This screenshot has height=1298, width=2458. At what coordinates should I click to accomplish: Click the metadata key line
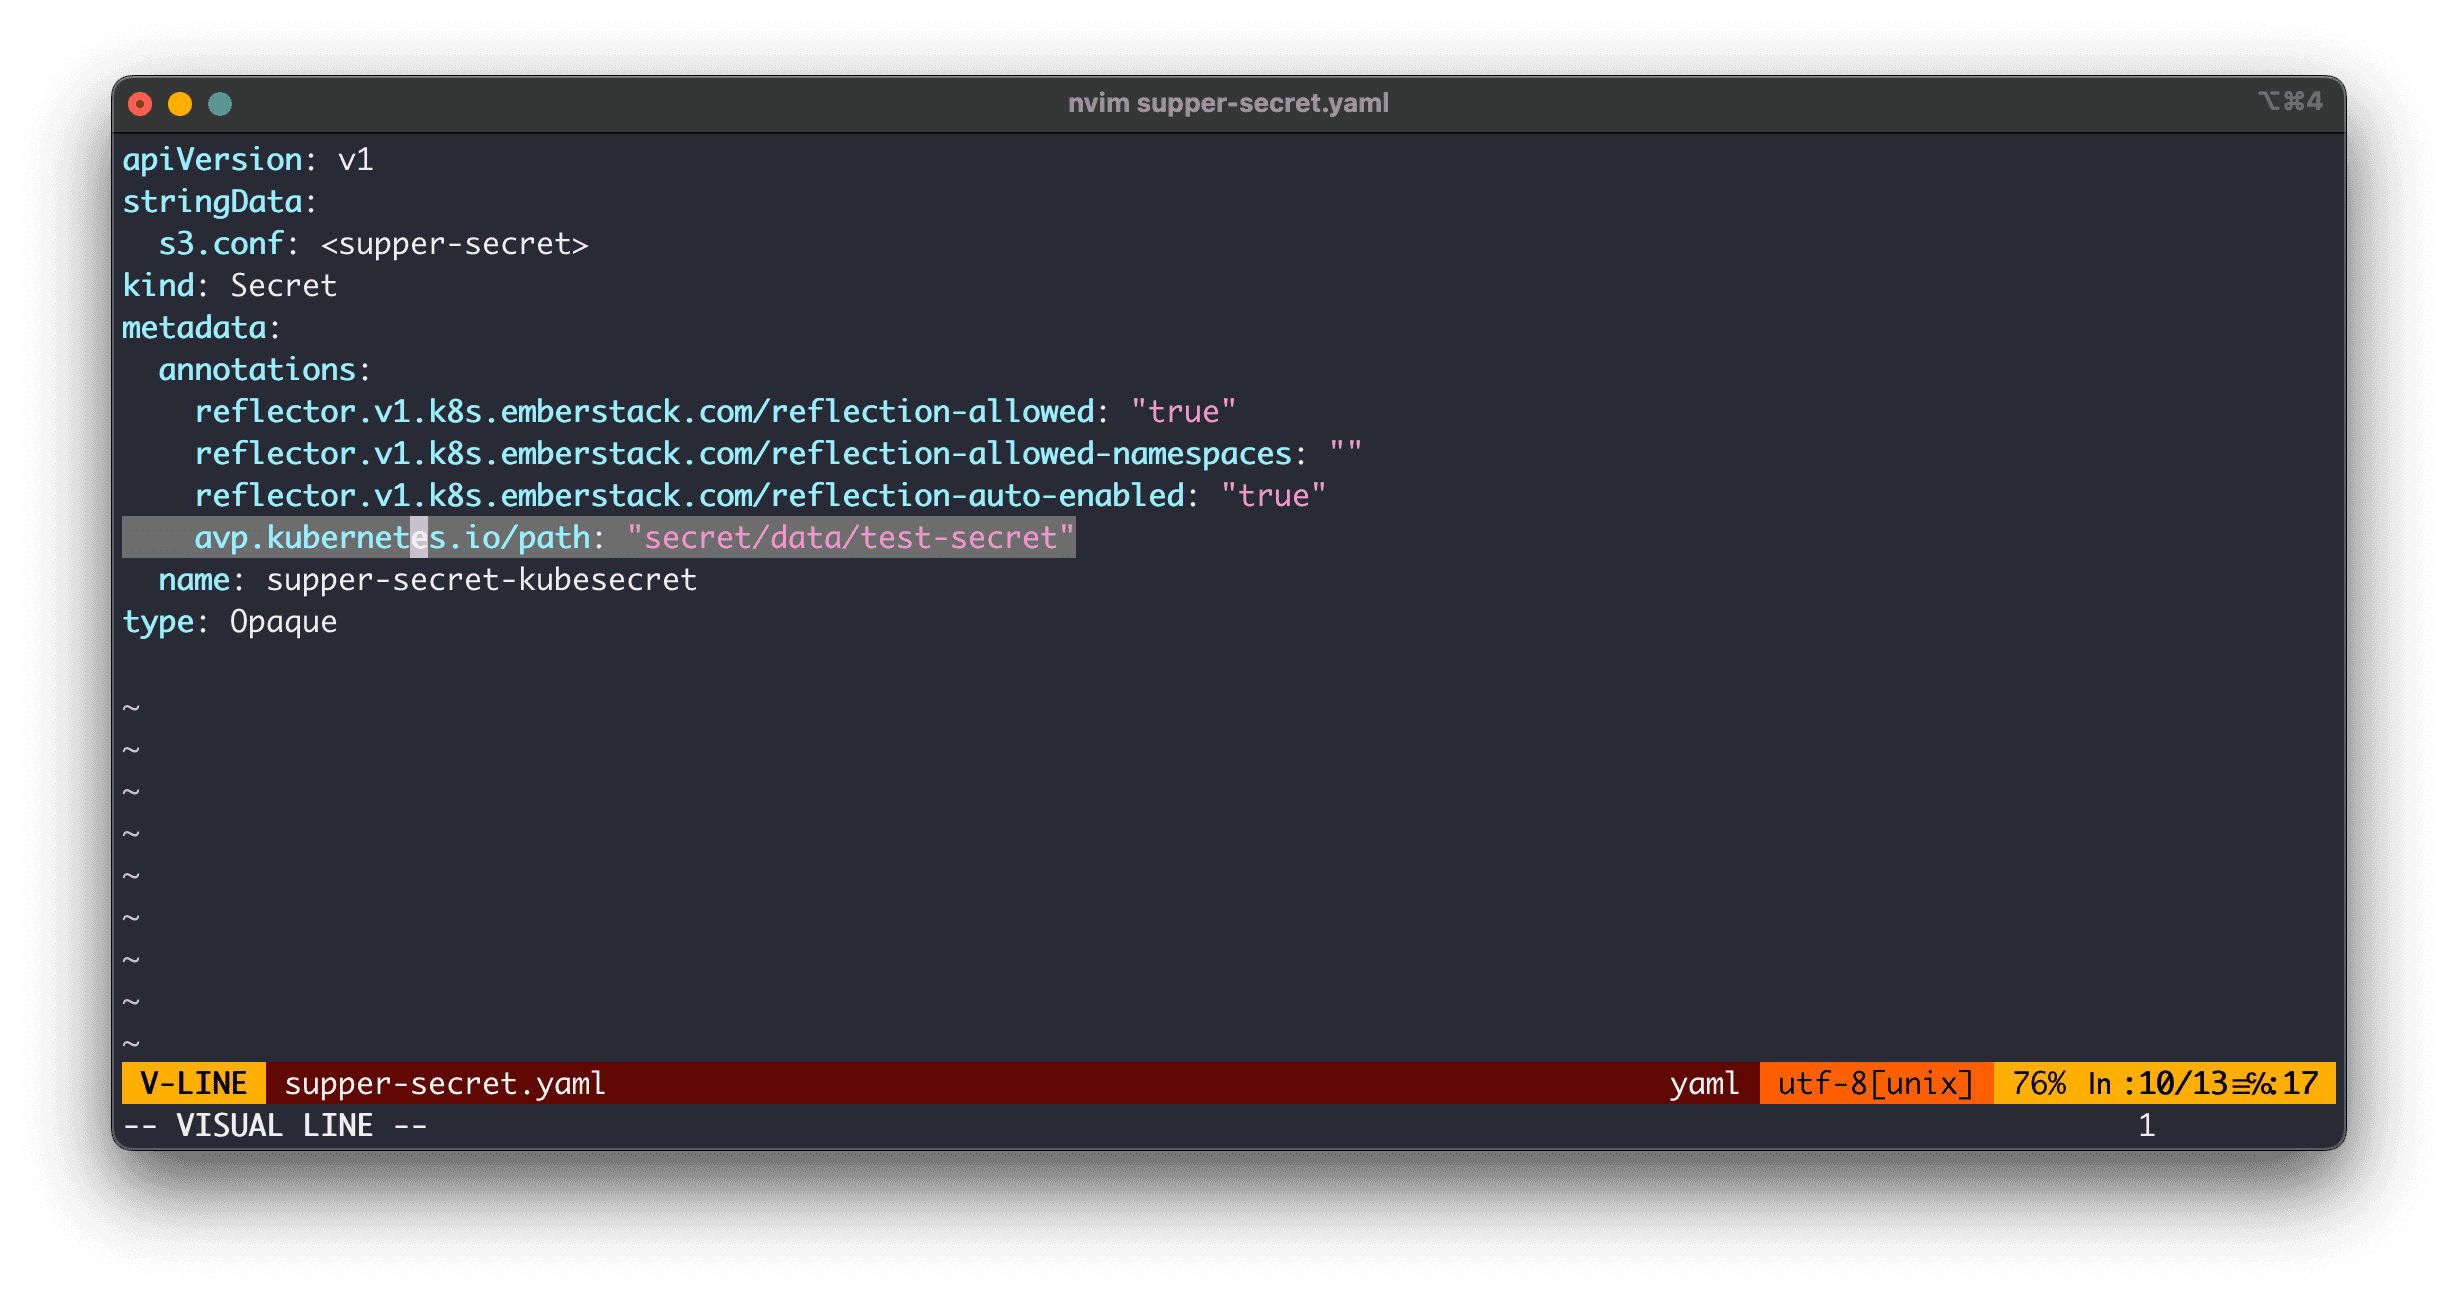[x=194, y=328]
